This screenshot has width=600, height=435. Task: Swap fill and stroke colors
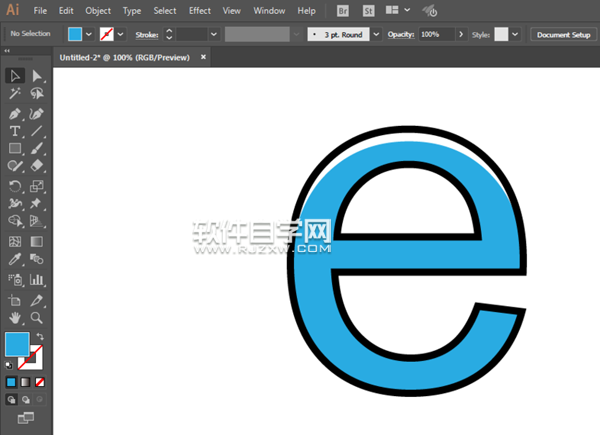[40, 336]
